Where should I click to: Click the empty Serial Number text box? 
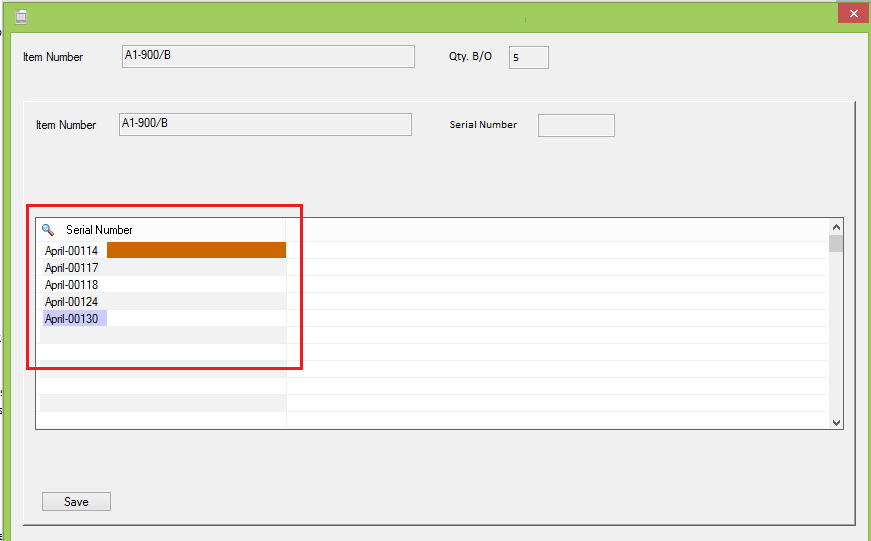click(576, 125)
